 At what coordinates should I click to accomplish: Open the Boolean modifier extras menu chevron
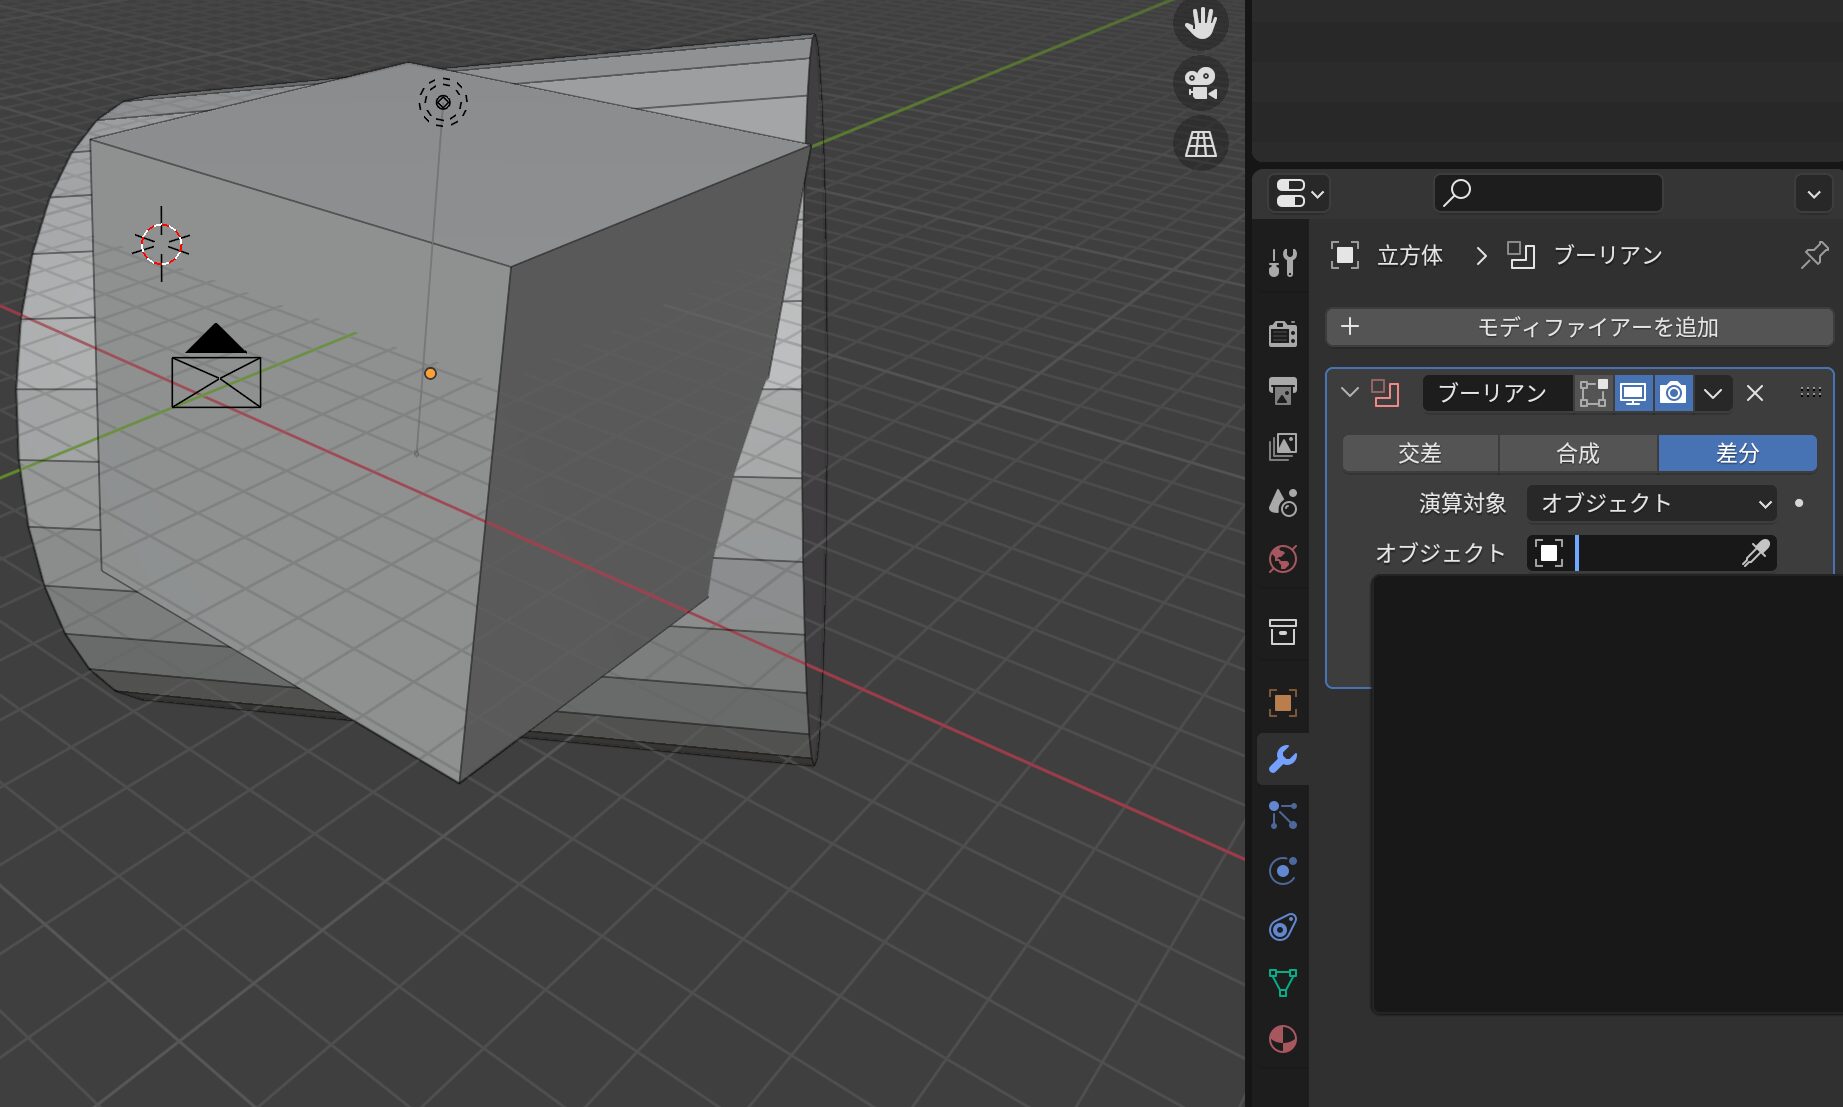coord(1712,393)
